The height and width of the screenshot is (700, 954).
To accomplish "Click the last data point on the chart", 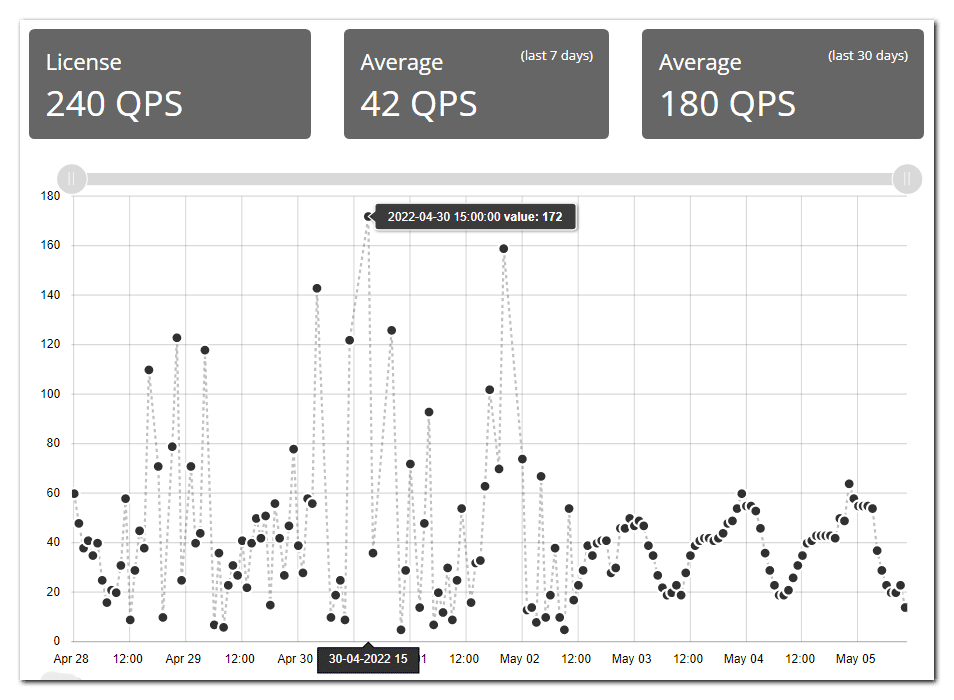I will tap(905, 607).
